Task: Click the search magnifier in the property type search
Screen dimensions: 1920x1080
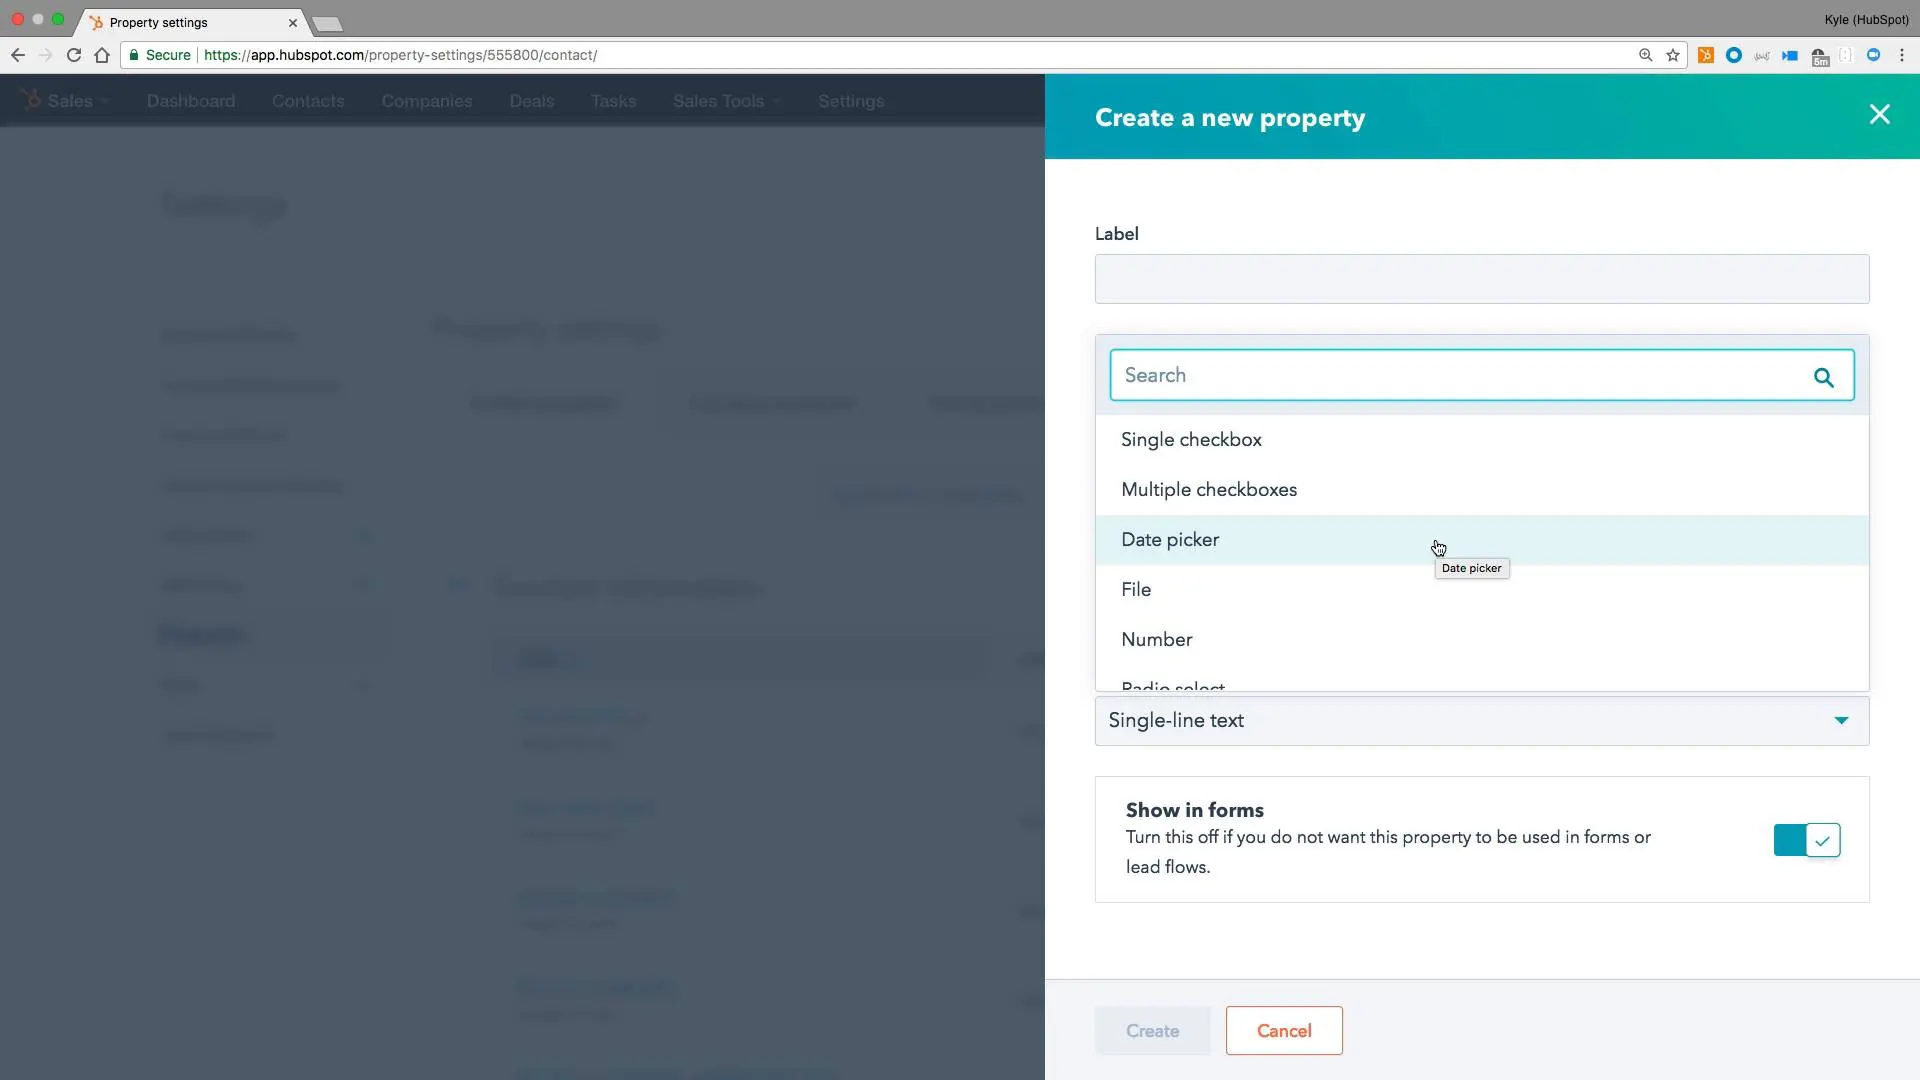Action: (1824, 375)
